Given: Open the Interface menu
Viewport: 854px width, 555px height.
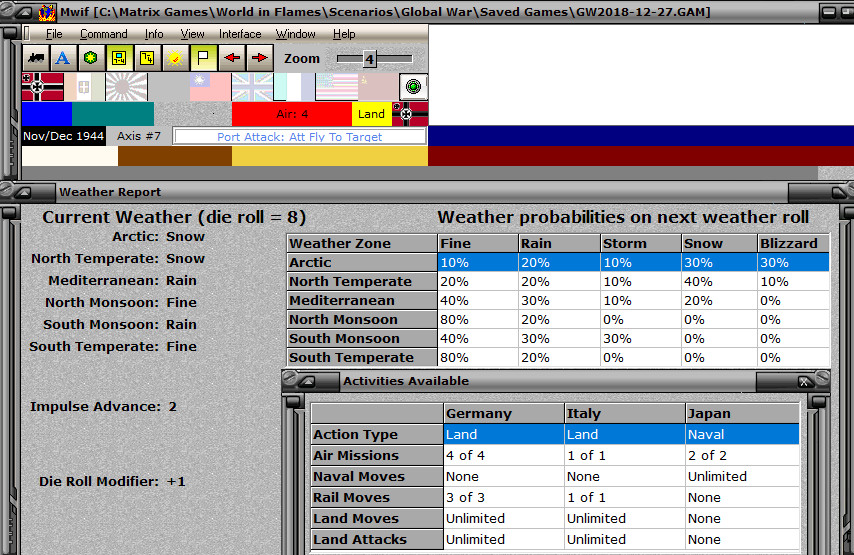Looking at the screenshot, I should click(240, 34).
